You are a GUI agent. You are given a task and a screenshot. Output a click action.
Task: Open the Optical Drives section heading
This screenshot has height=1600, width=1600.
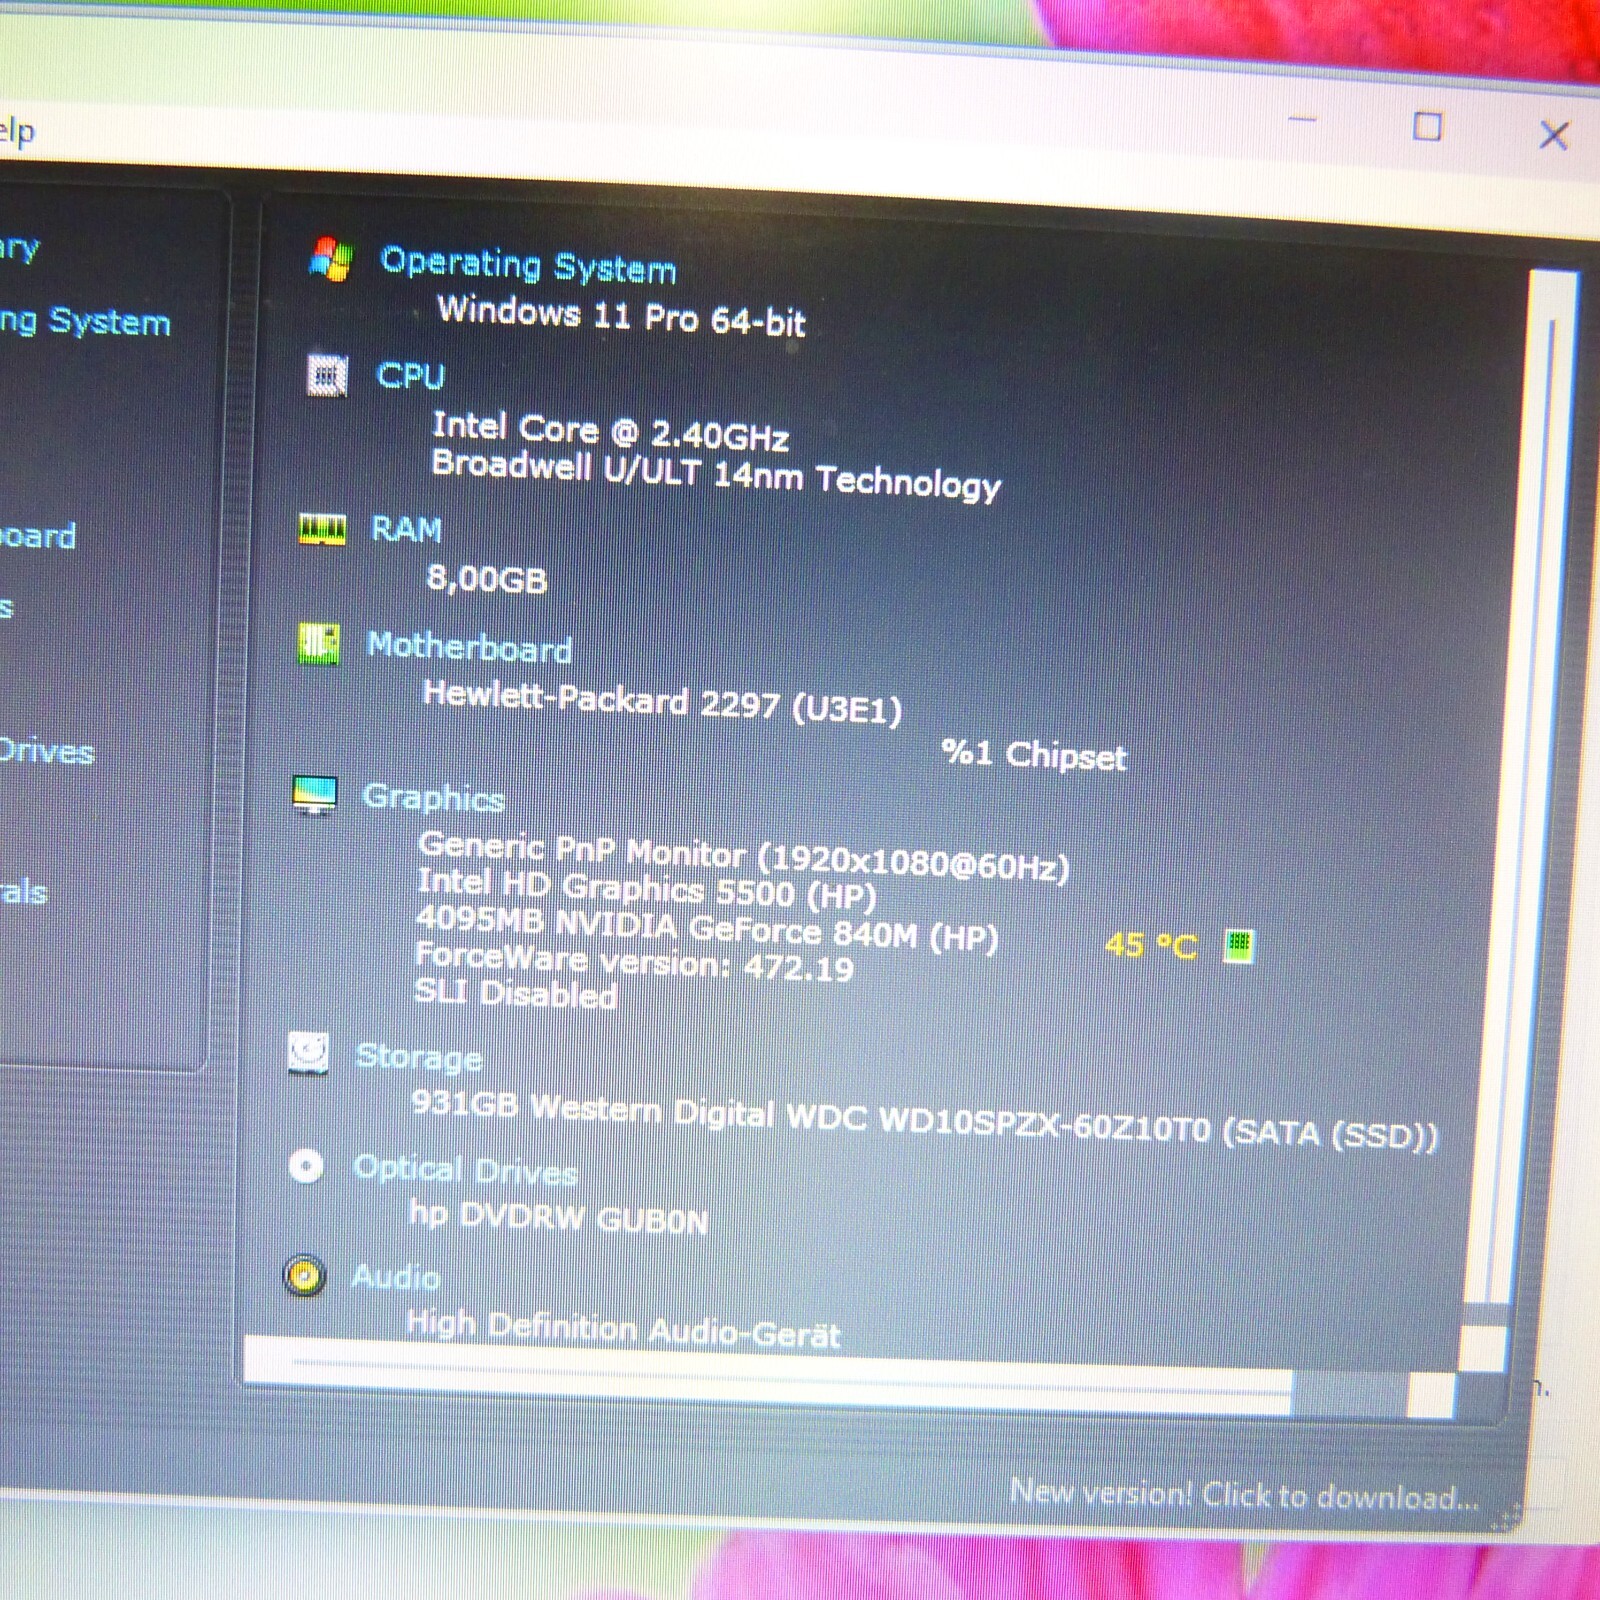[466, 1169]
